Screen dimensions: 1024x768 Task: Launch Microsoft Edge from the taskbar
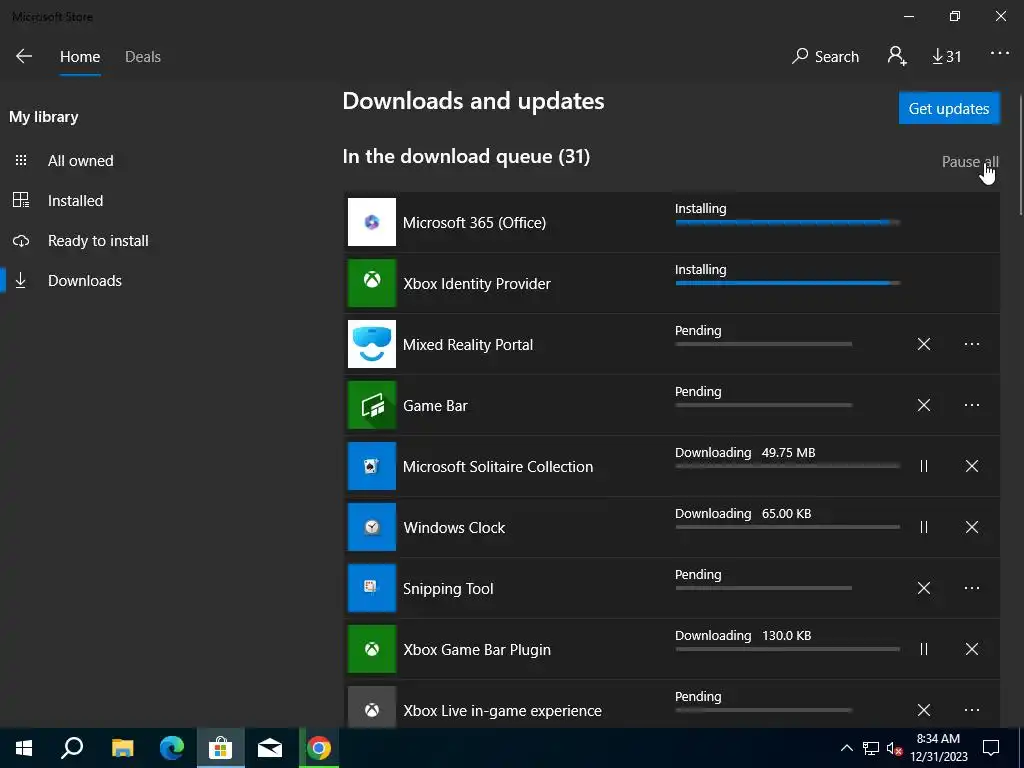[172, 748]
